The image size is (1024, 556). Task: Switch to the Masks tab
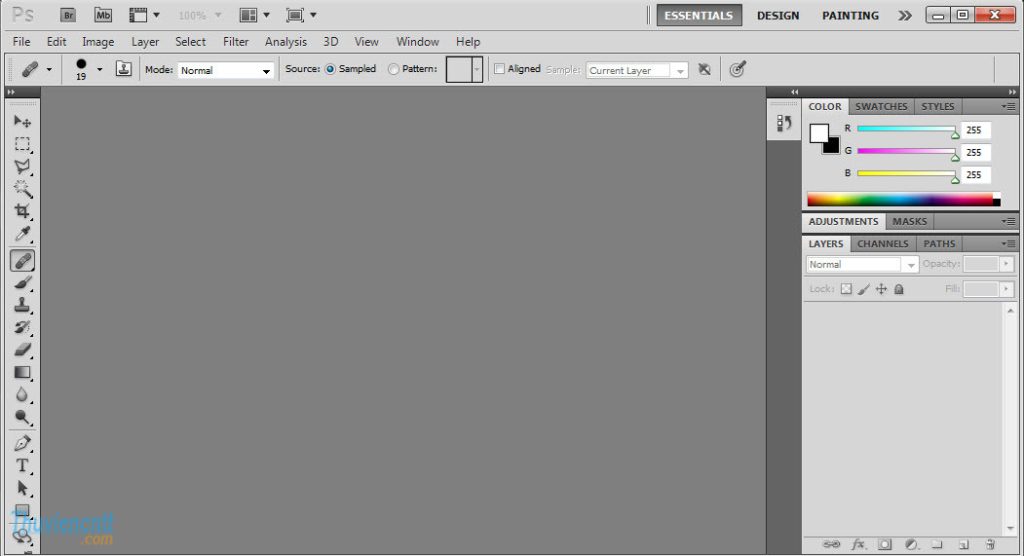click(x=909, y=221)
